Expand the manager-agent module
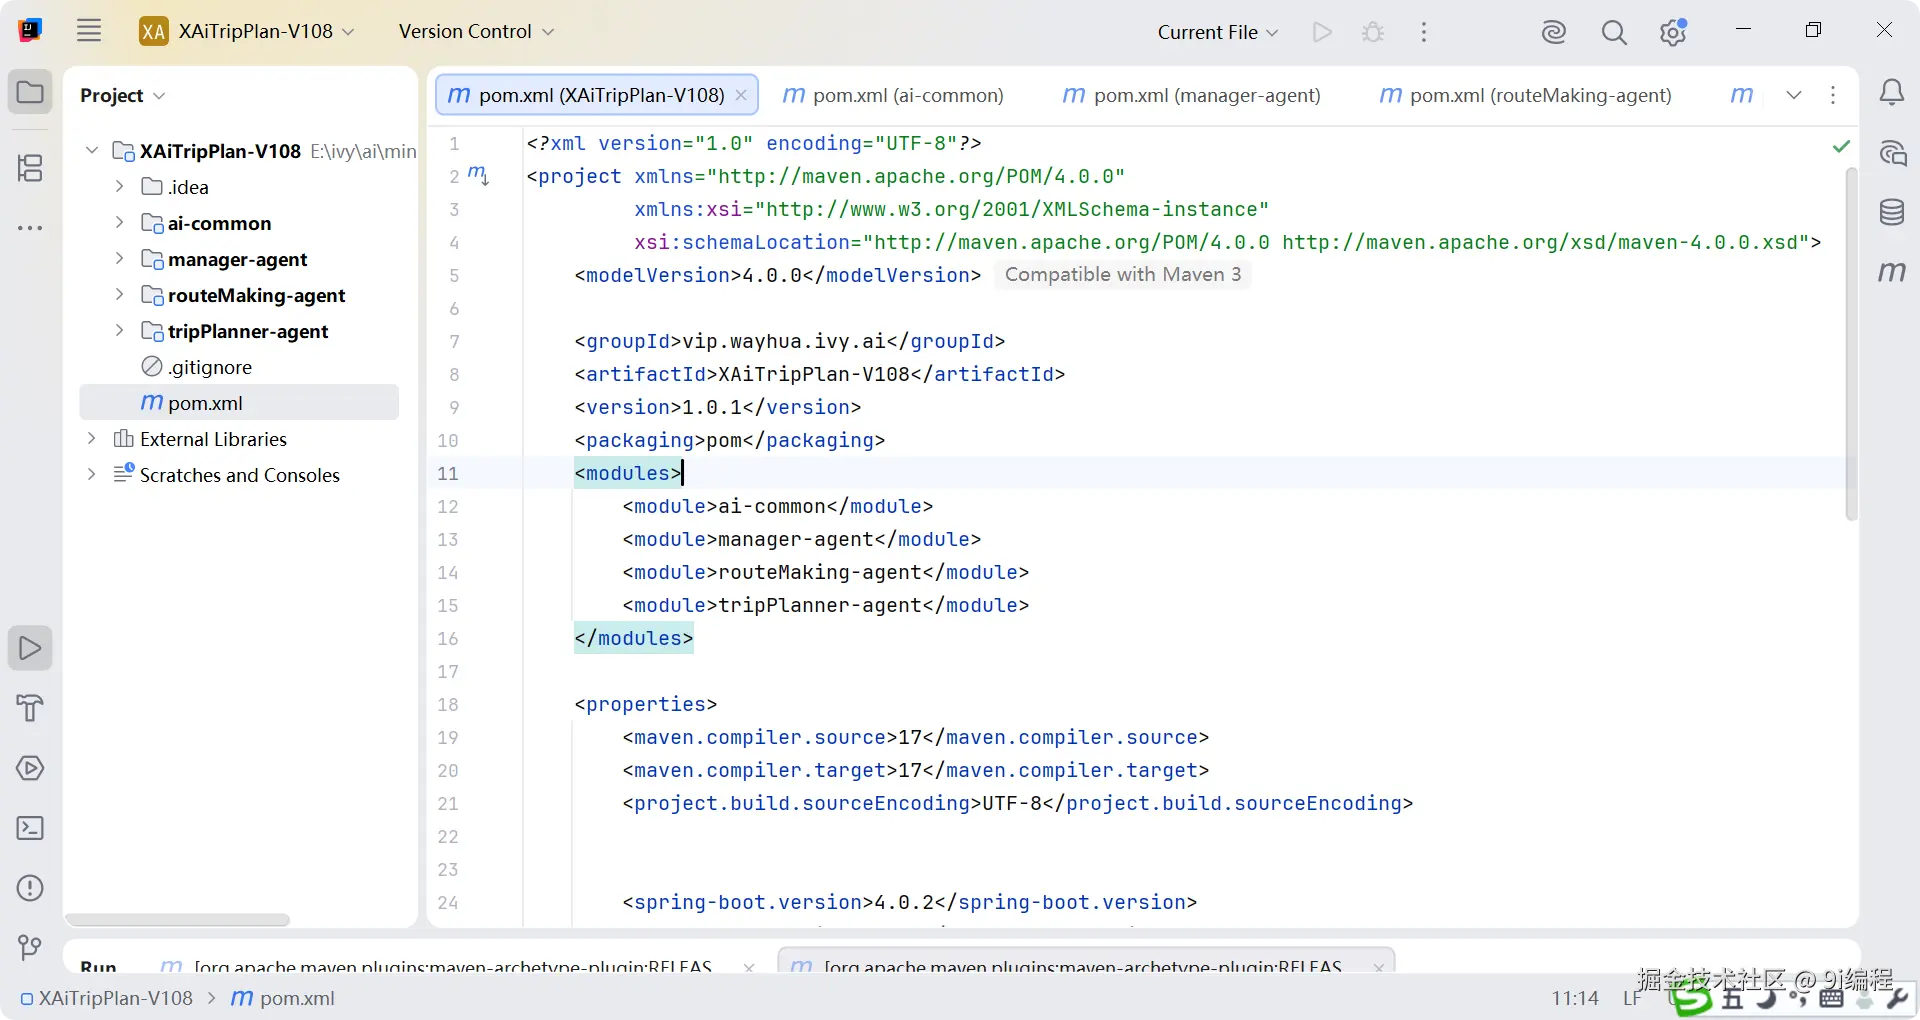This screenshot has height=1020, width=1920. 120,259
